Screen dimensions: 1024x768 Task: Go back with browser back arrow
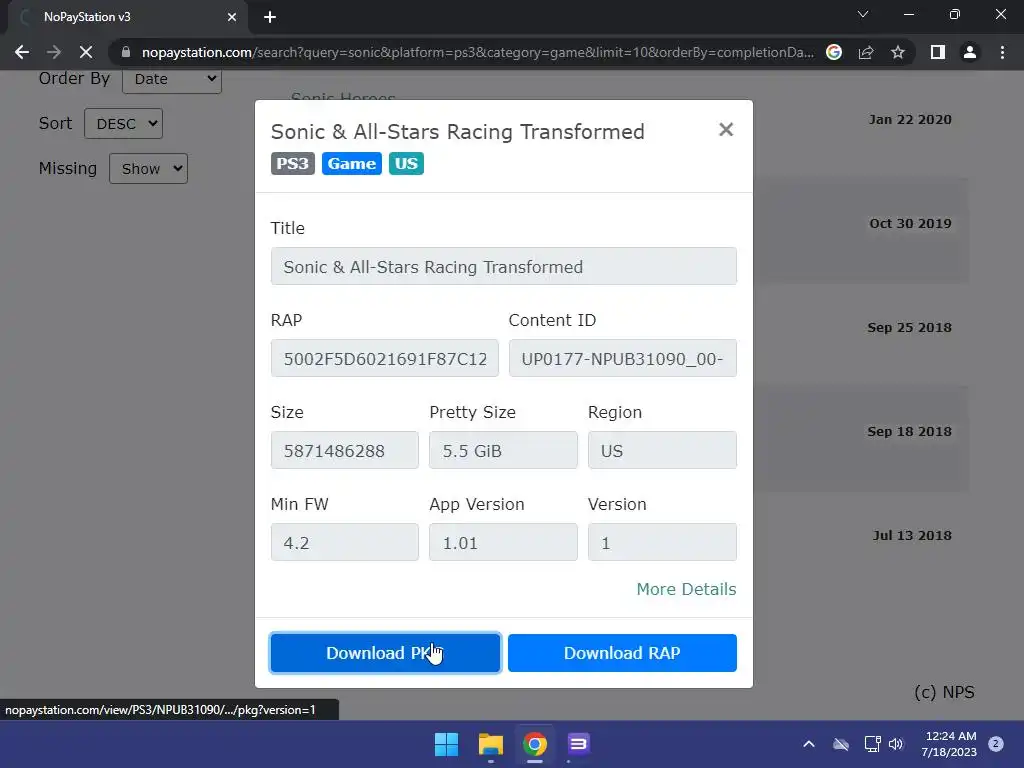tap(22, 52)
